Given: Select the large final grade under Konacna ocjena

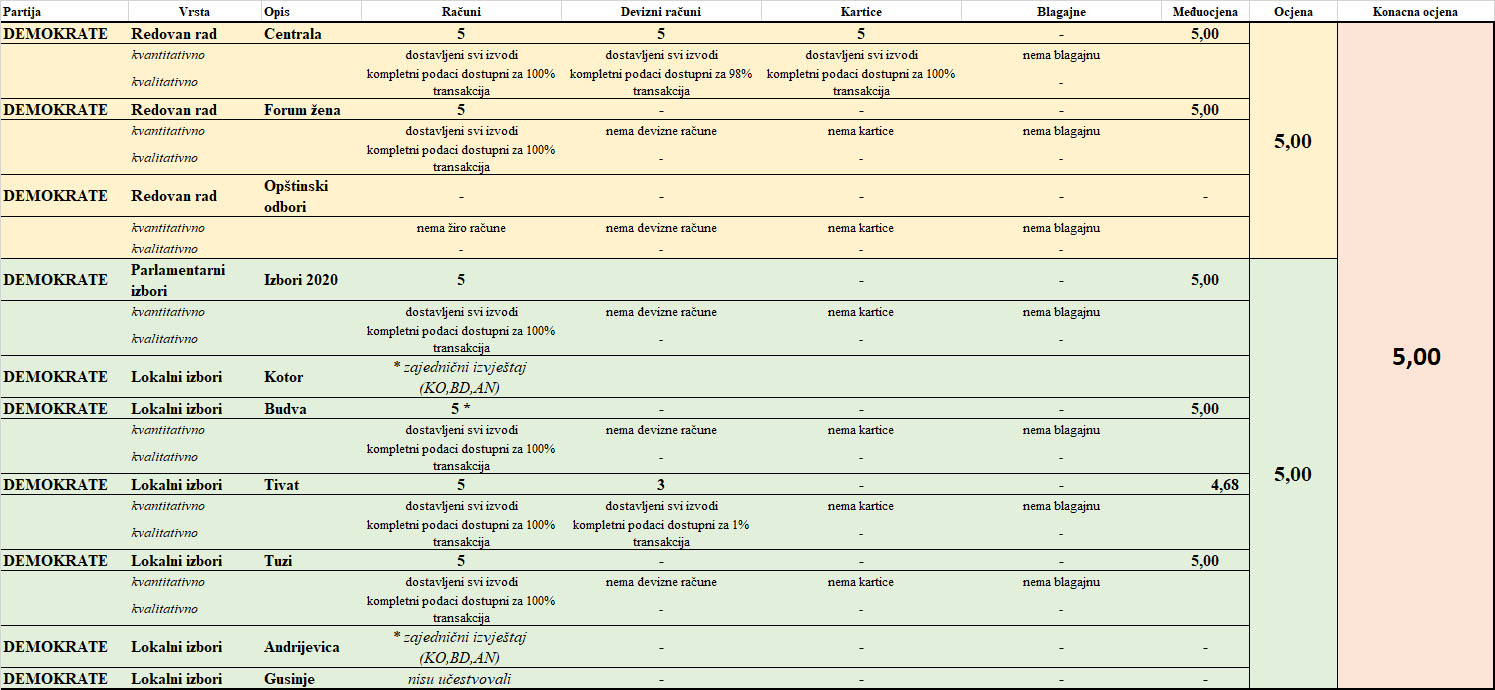Looking at the screenshot, I should (x=1416, y=357).
